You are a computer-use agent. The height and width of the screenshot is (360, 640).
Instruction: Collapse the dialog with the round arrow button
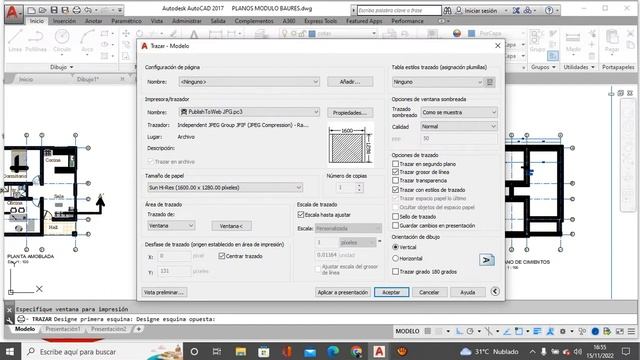tap(495, 291)
